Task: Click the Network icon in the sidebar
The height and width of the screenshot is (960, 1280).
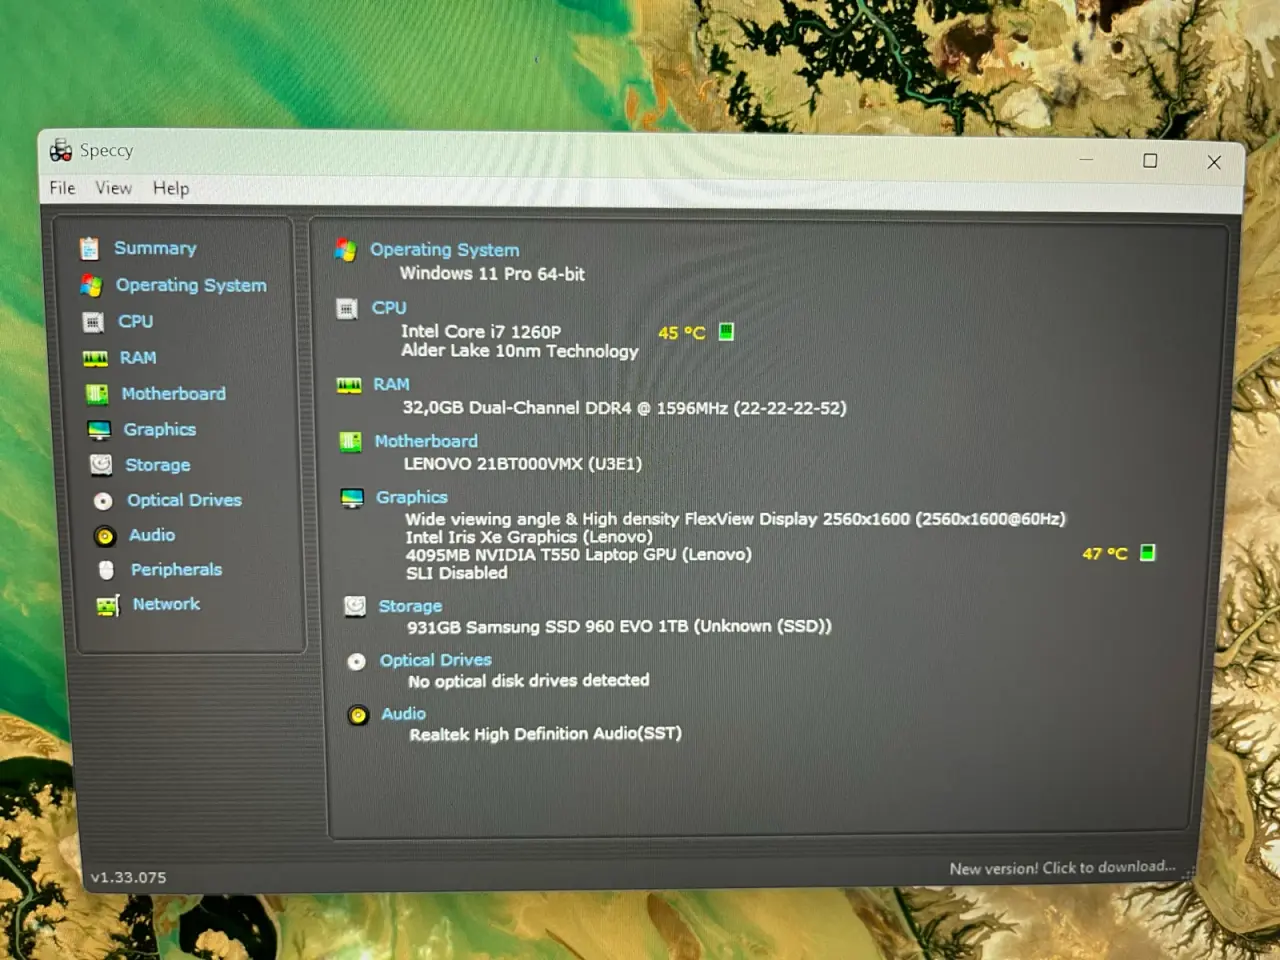Action: (108, 605)
